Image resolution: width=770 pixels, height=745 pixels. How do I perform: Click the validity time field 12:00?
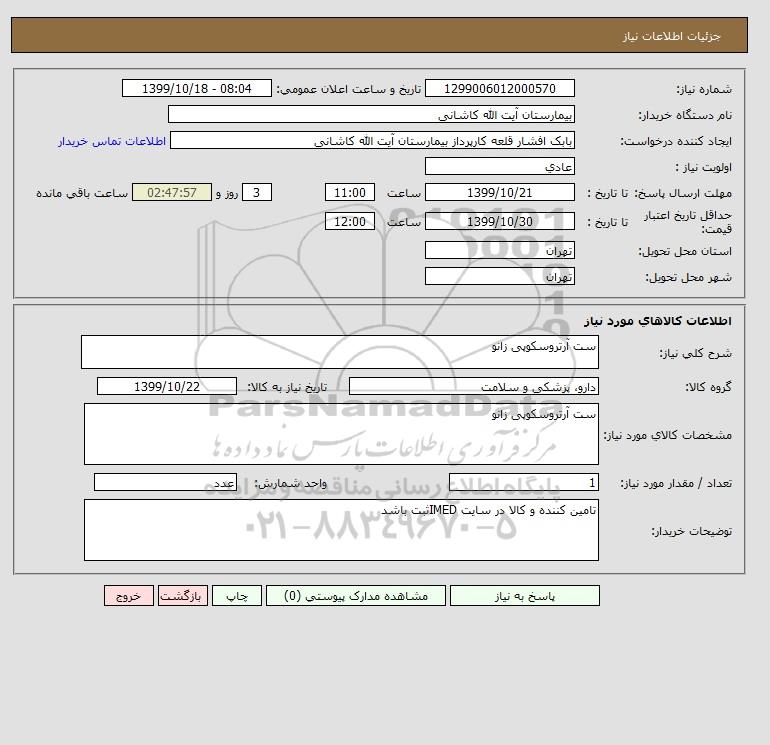[x=350, y=221]
